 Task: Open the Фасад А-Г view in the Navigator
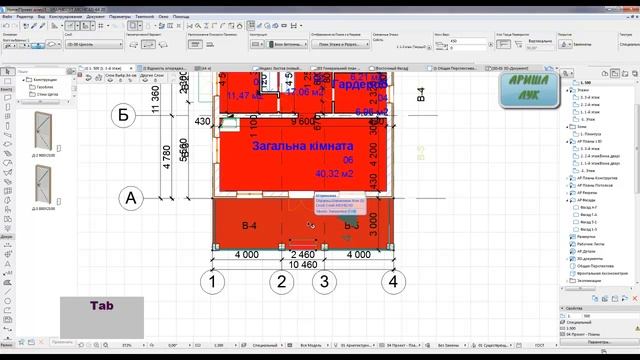click(588, 207)
